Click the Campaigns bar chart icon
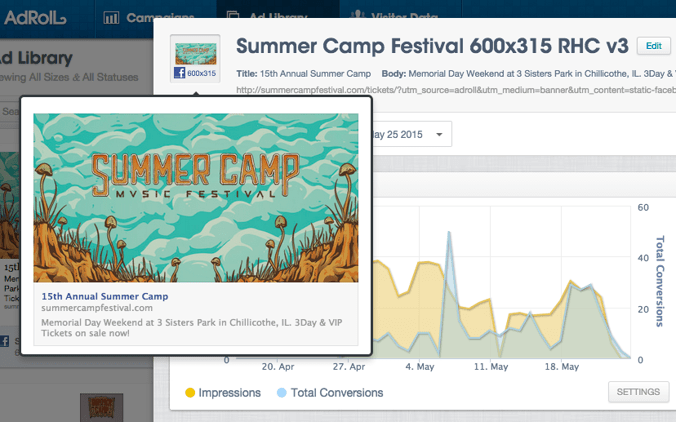The width and height of the screenshot is (676, 422). 111,18
